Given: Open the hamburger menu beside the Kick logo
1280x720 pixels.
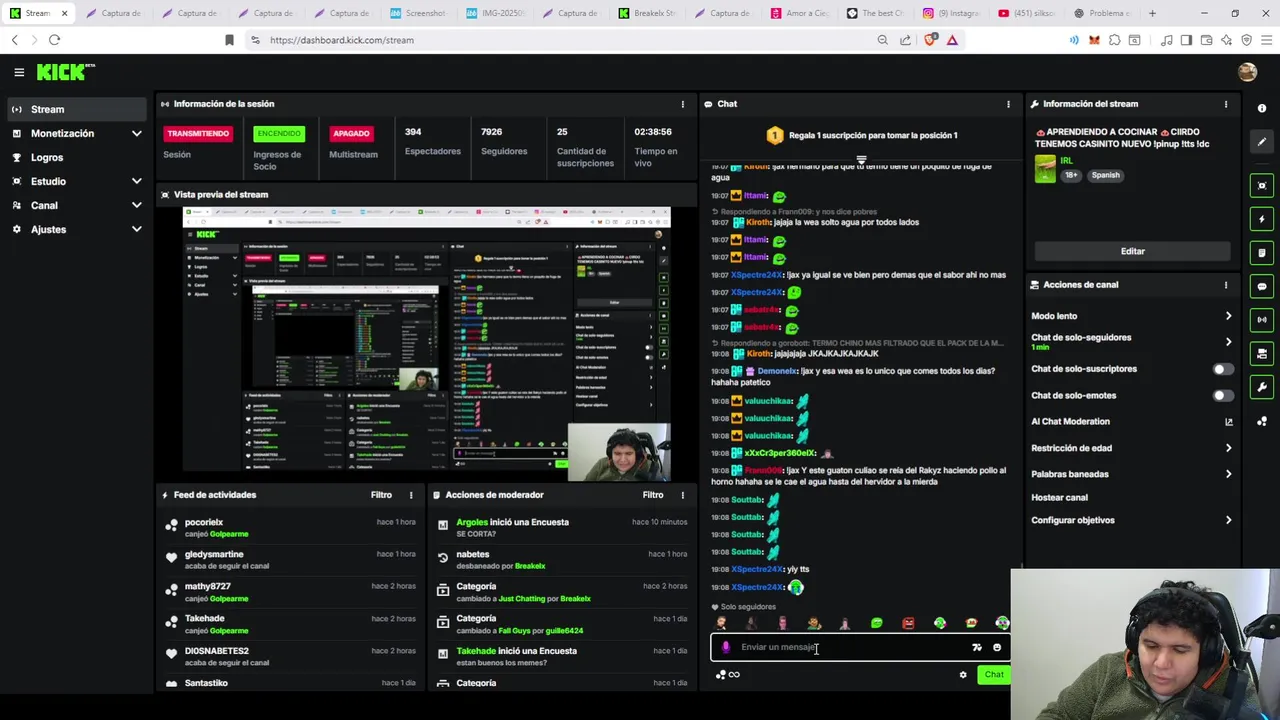Looking at the screenshot, I should coord(19,72).
